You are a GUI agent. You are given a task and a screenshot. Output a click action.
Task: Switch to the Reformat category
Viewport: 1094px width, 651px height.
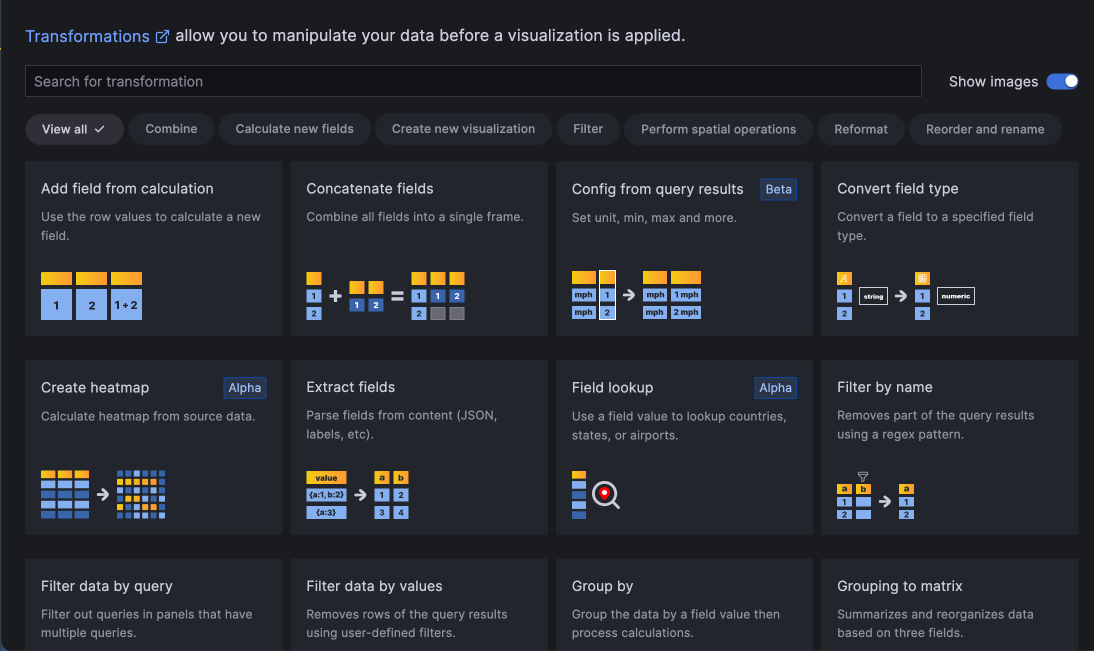pyautogui.click(x=861, y=129)
